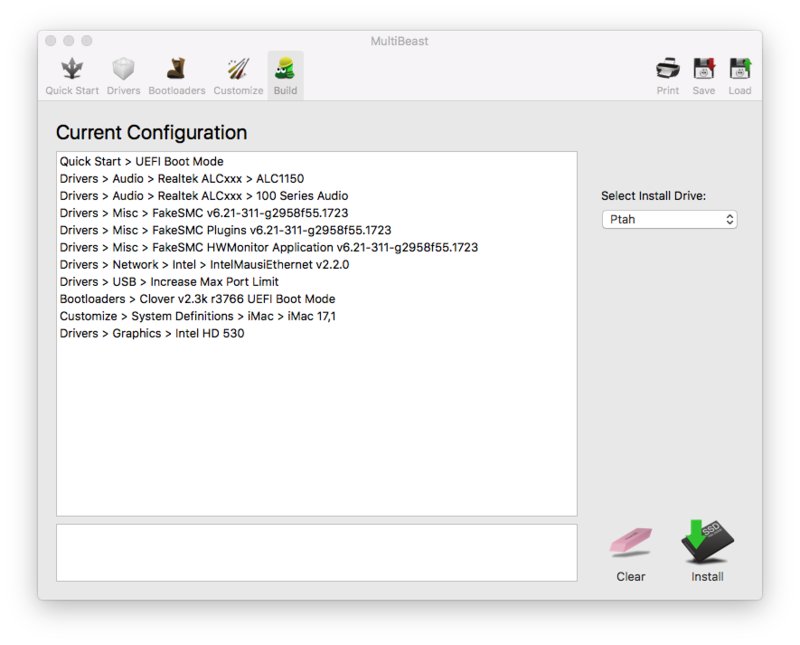Close the MultiBeast window

51,41
